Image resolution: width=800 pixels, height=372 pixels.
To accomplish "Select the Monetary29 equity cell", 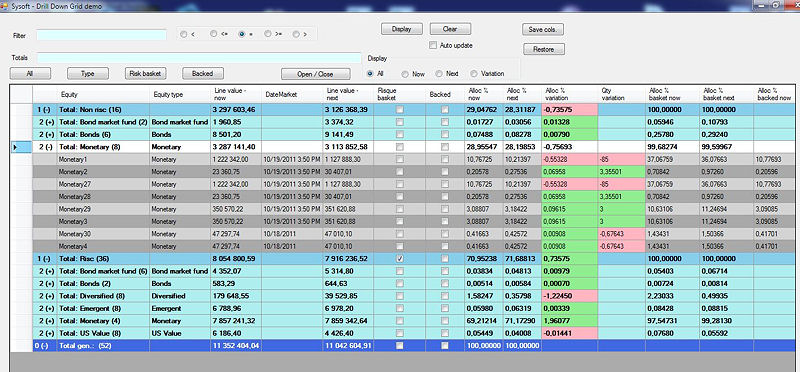I will click(x=104, y=209).
